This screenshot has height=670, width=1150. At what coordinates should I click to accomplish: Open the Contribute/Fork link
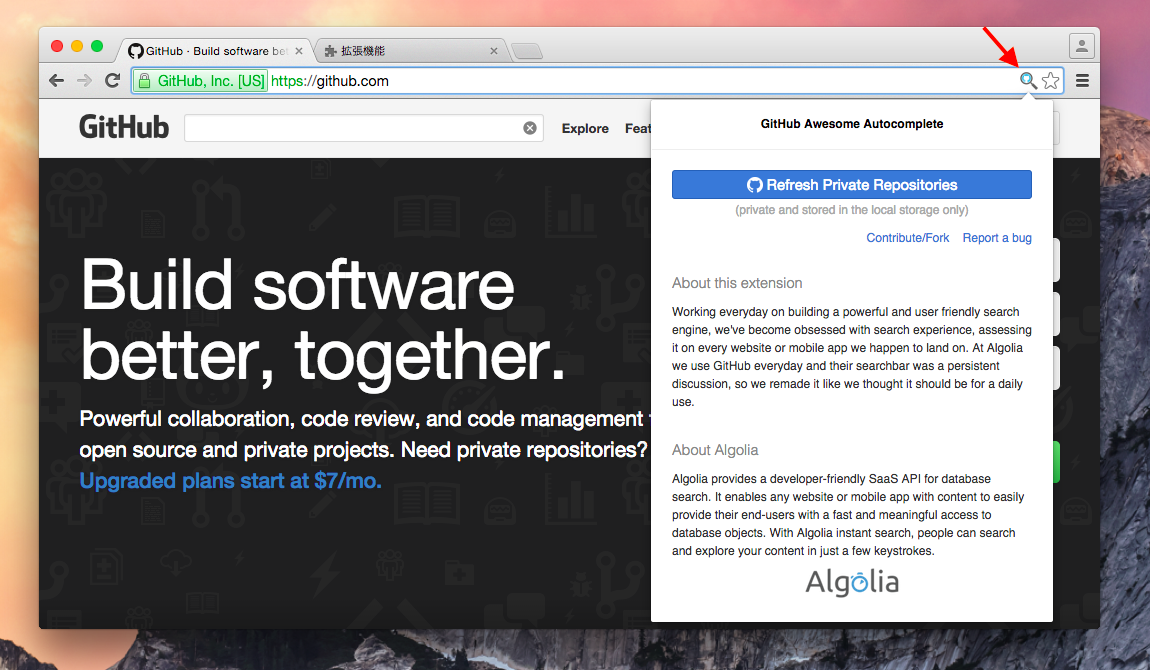pyautogui.click(x=907, y=238)
